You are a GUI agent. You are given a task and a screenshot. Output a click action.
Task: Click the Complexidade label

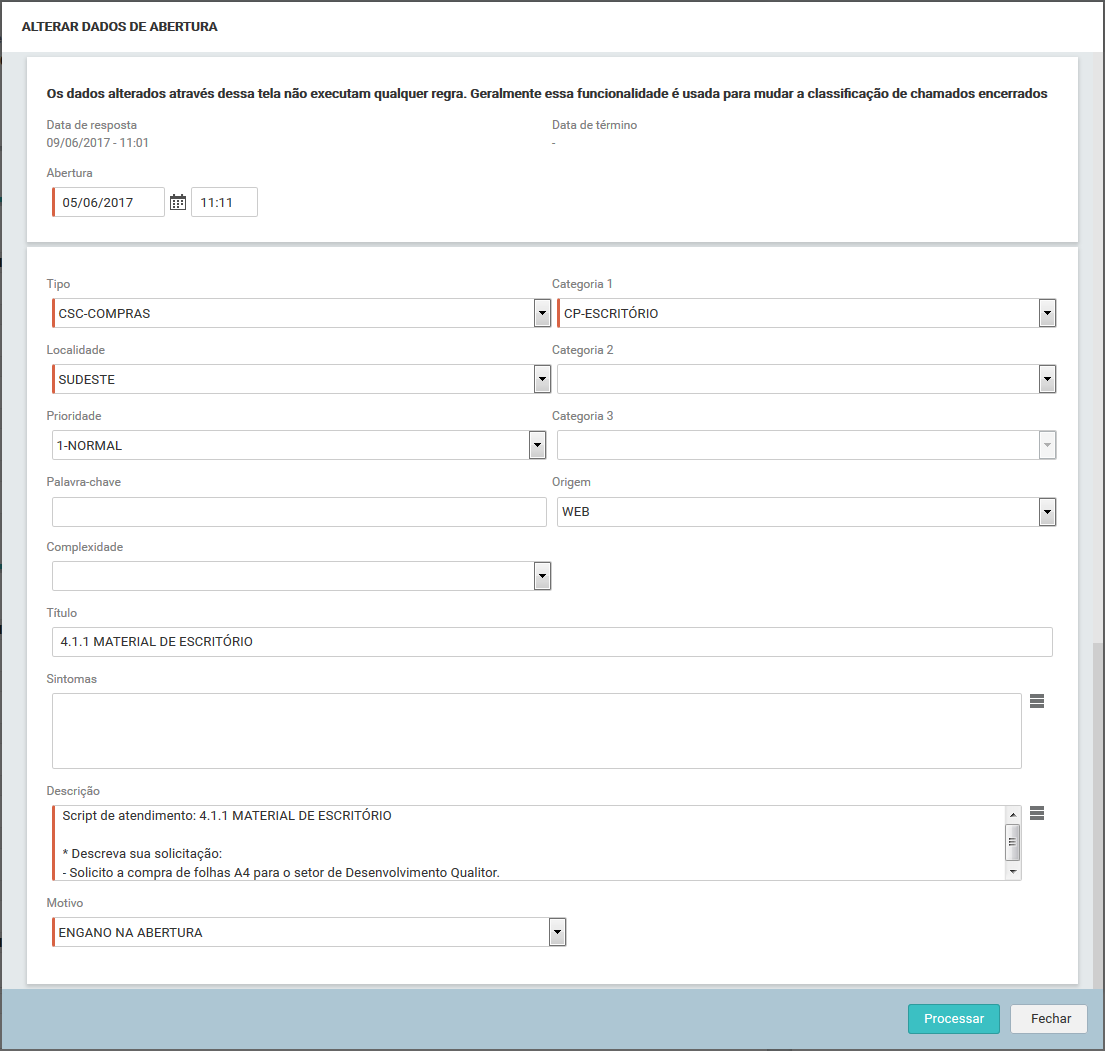[x=85, y=547]
